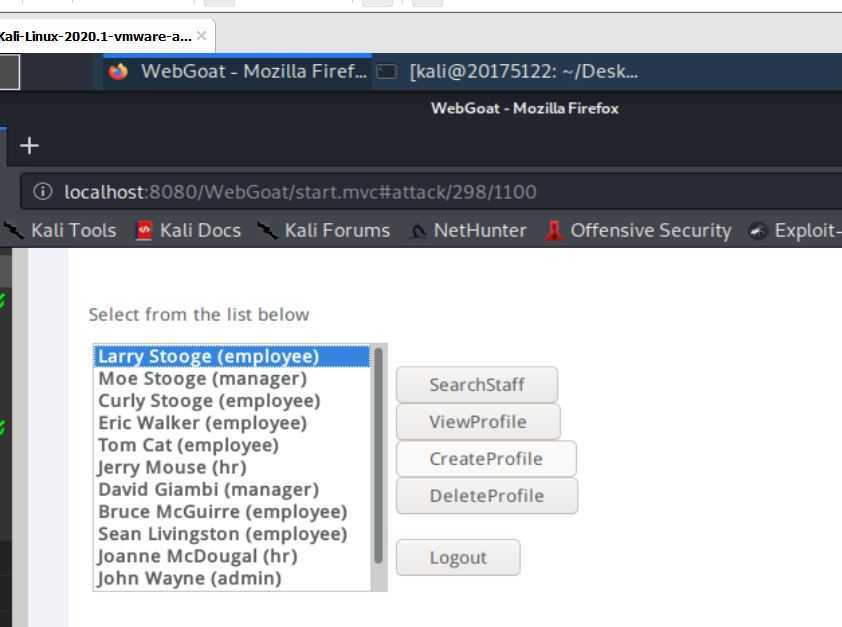The image size is (842, 627).
Task: Click the SearchStaff button
Action: pyautogui.click(x=477, y=384)
